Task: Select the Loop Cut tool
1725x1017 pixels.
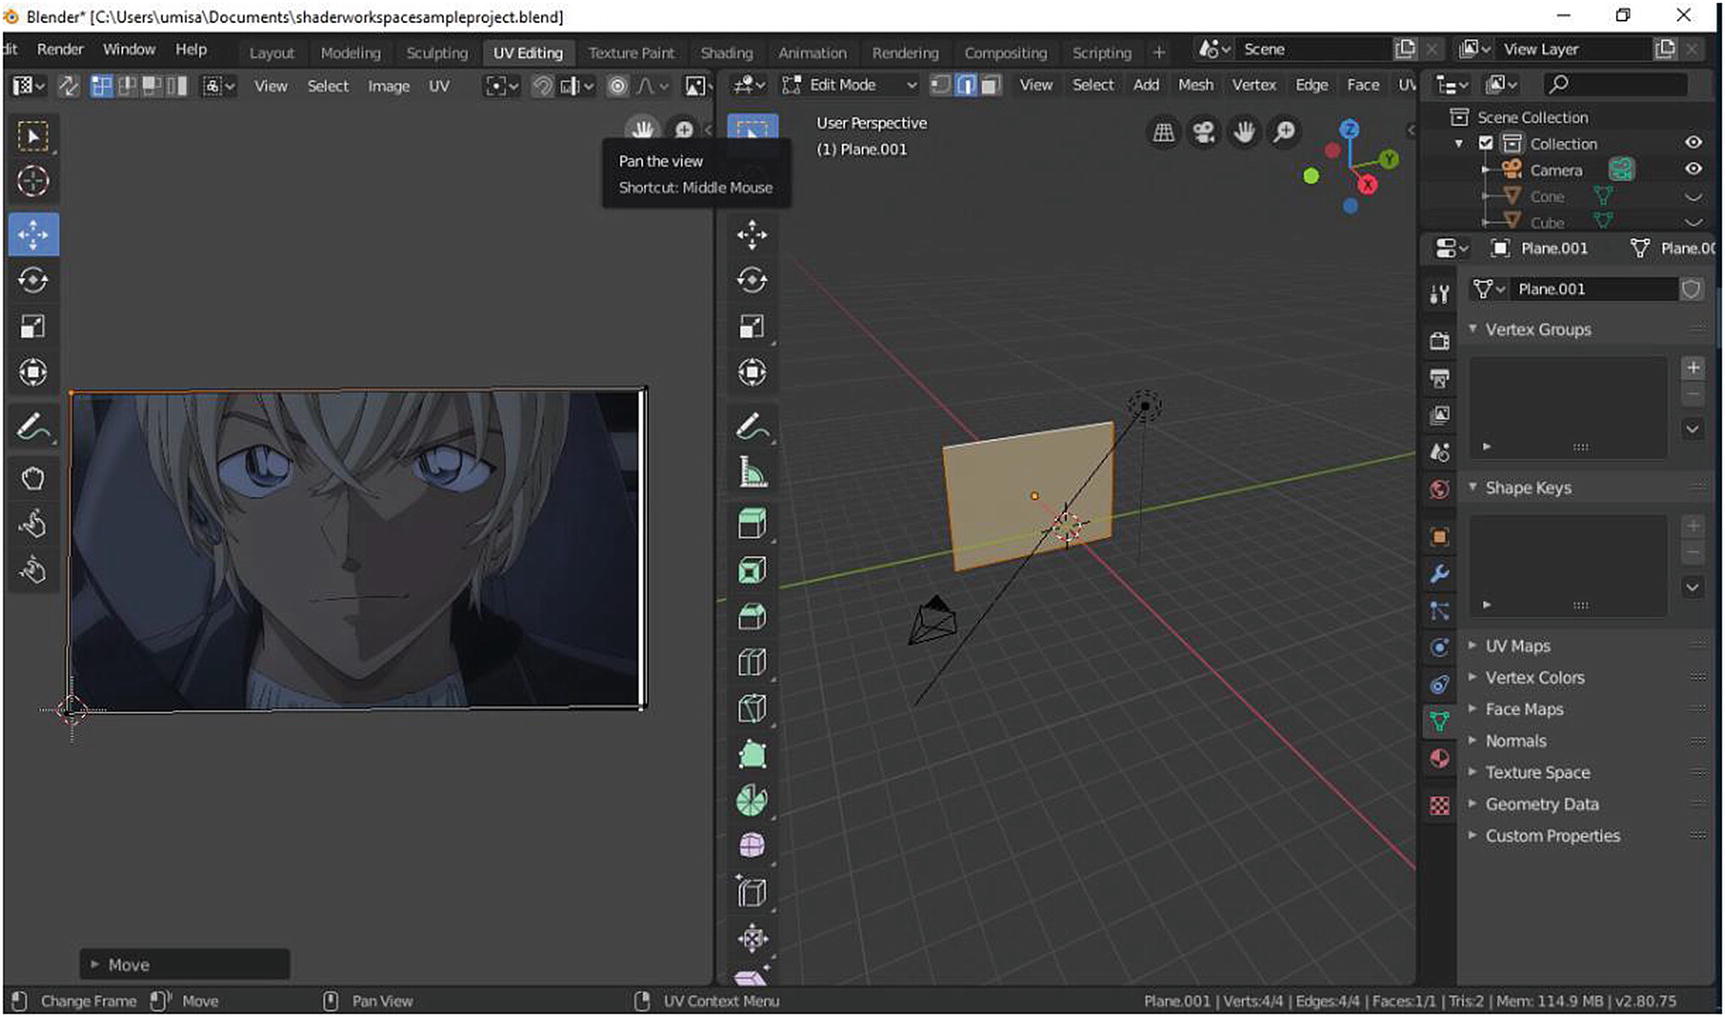Action: tap(752, 663)
